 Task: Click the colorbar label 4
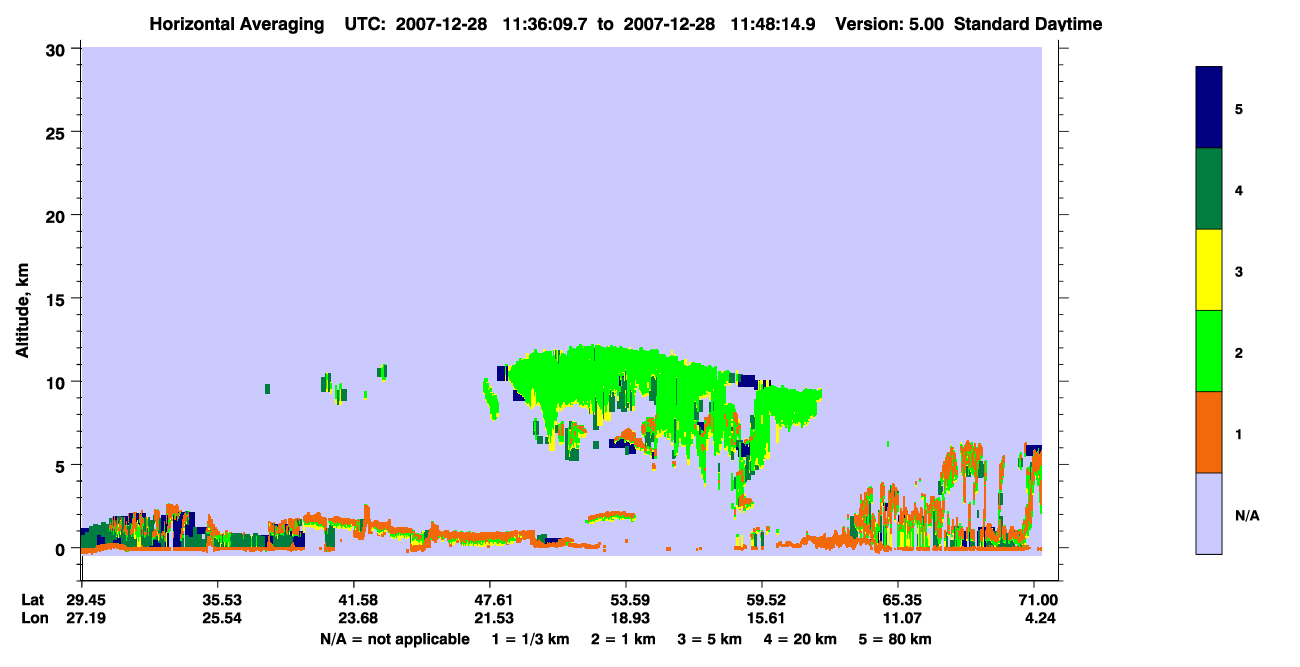click(1239, 189)
